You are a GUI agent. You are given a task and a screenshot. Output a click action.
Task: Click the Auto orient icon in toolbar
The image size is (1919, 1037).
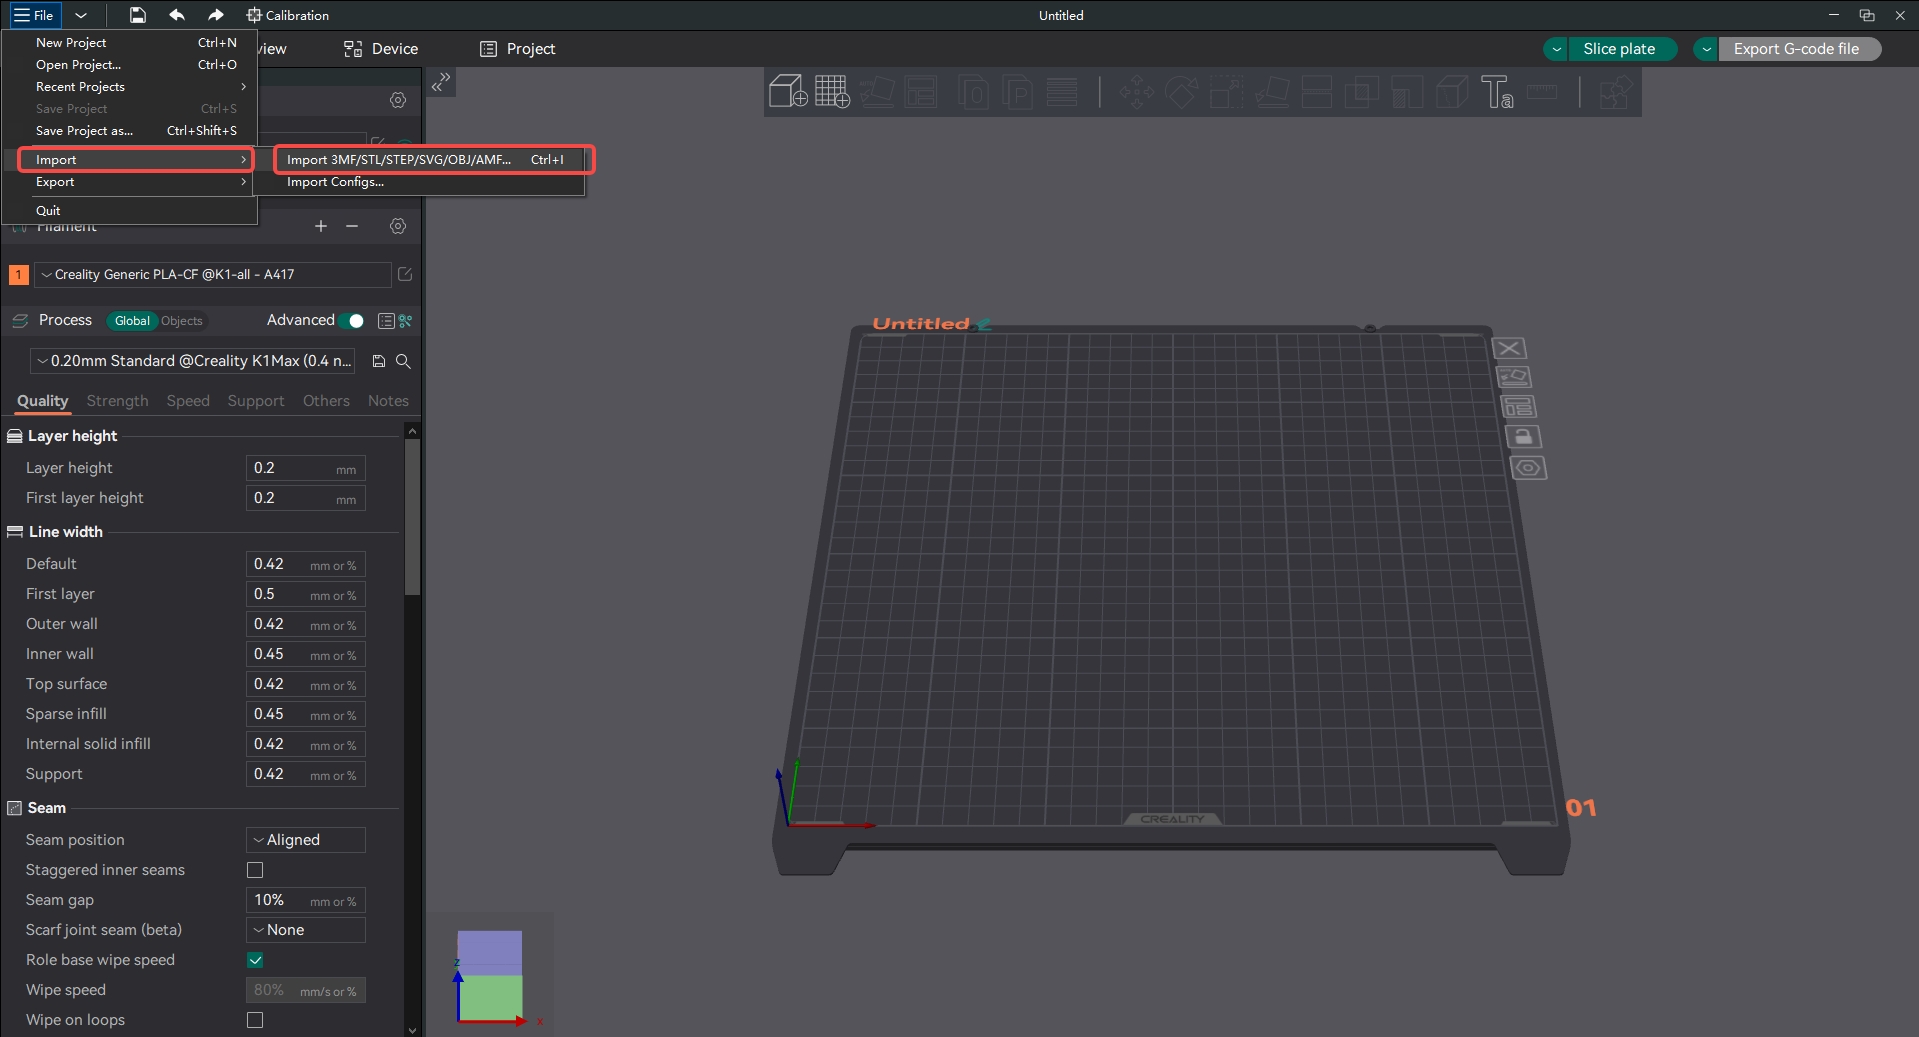click(x=877, y=92)
